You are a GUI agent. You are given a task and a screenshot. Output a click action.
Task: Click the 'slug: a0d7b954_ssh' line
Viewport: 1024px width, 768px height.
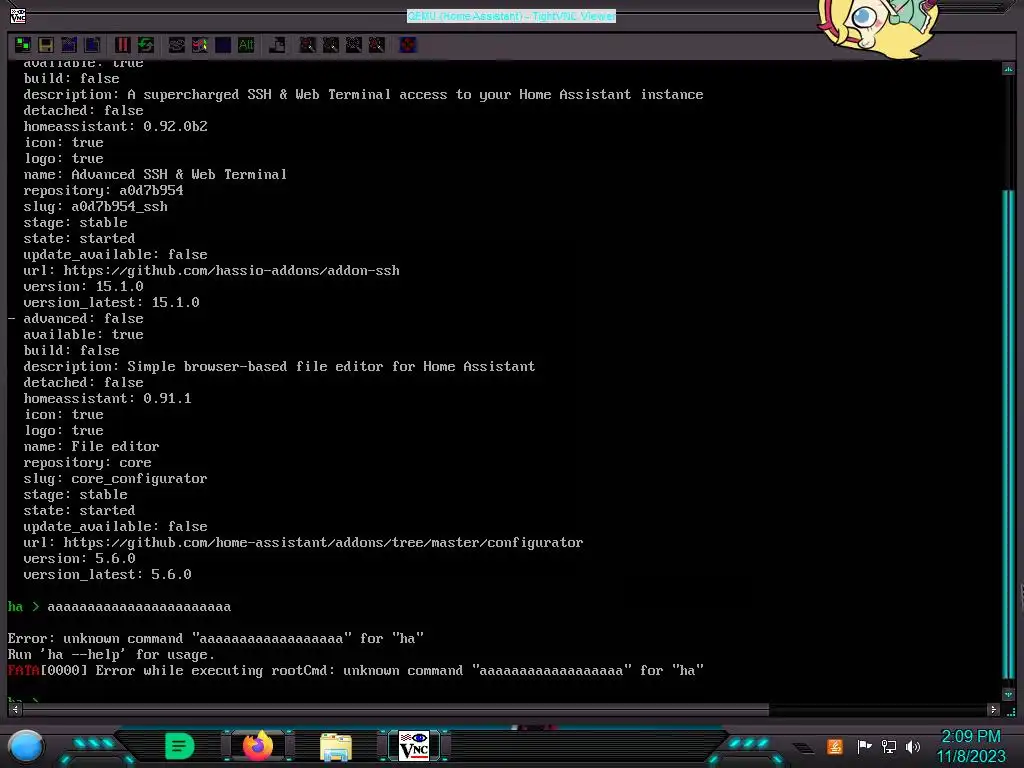(x=95, y=206)
